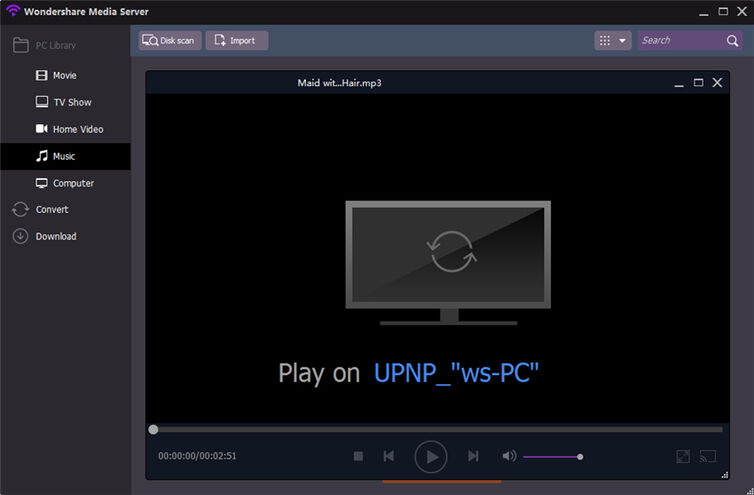Click the elapsed time 00:00:00/00:02:51 text
This screenshot has width=754, height=495.
pyautogui.click(x=197, y=456)
